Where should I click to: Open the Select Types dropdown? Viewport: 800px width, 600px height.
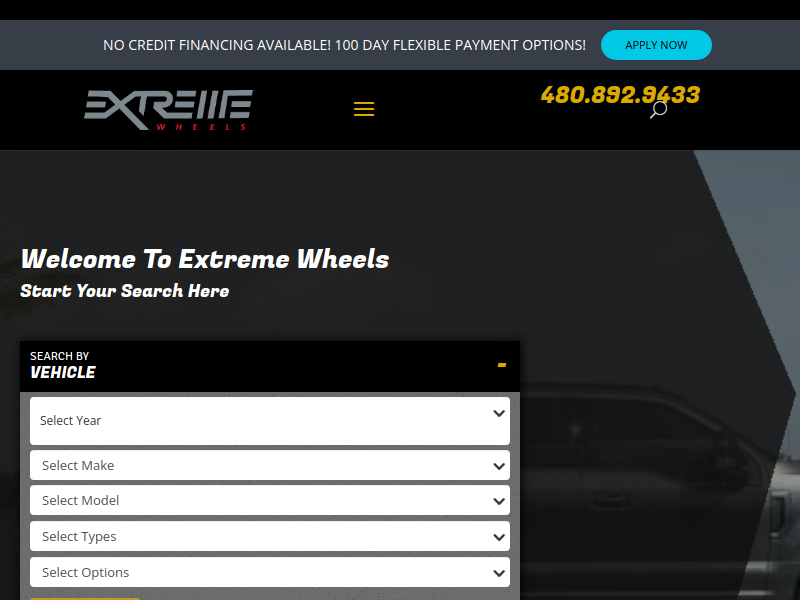tap(270, 536)
